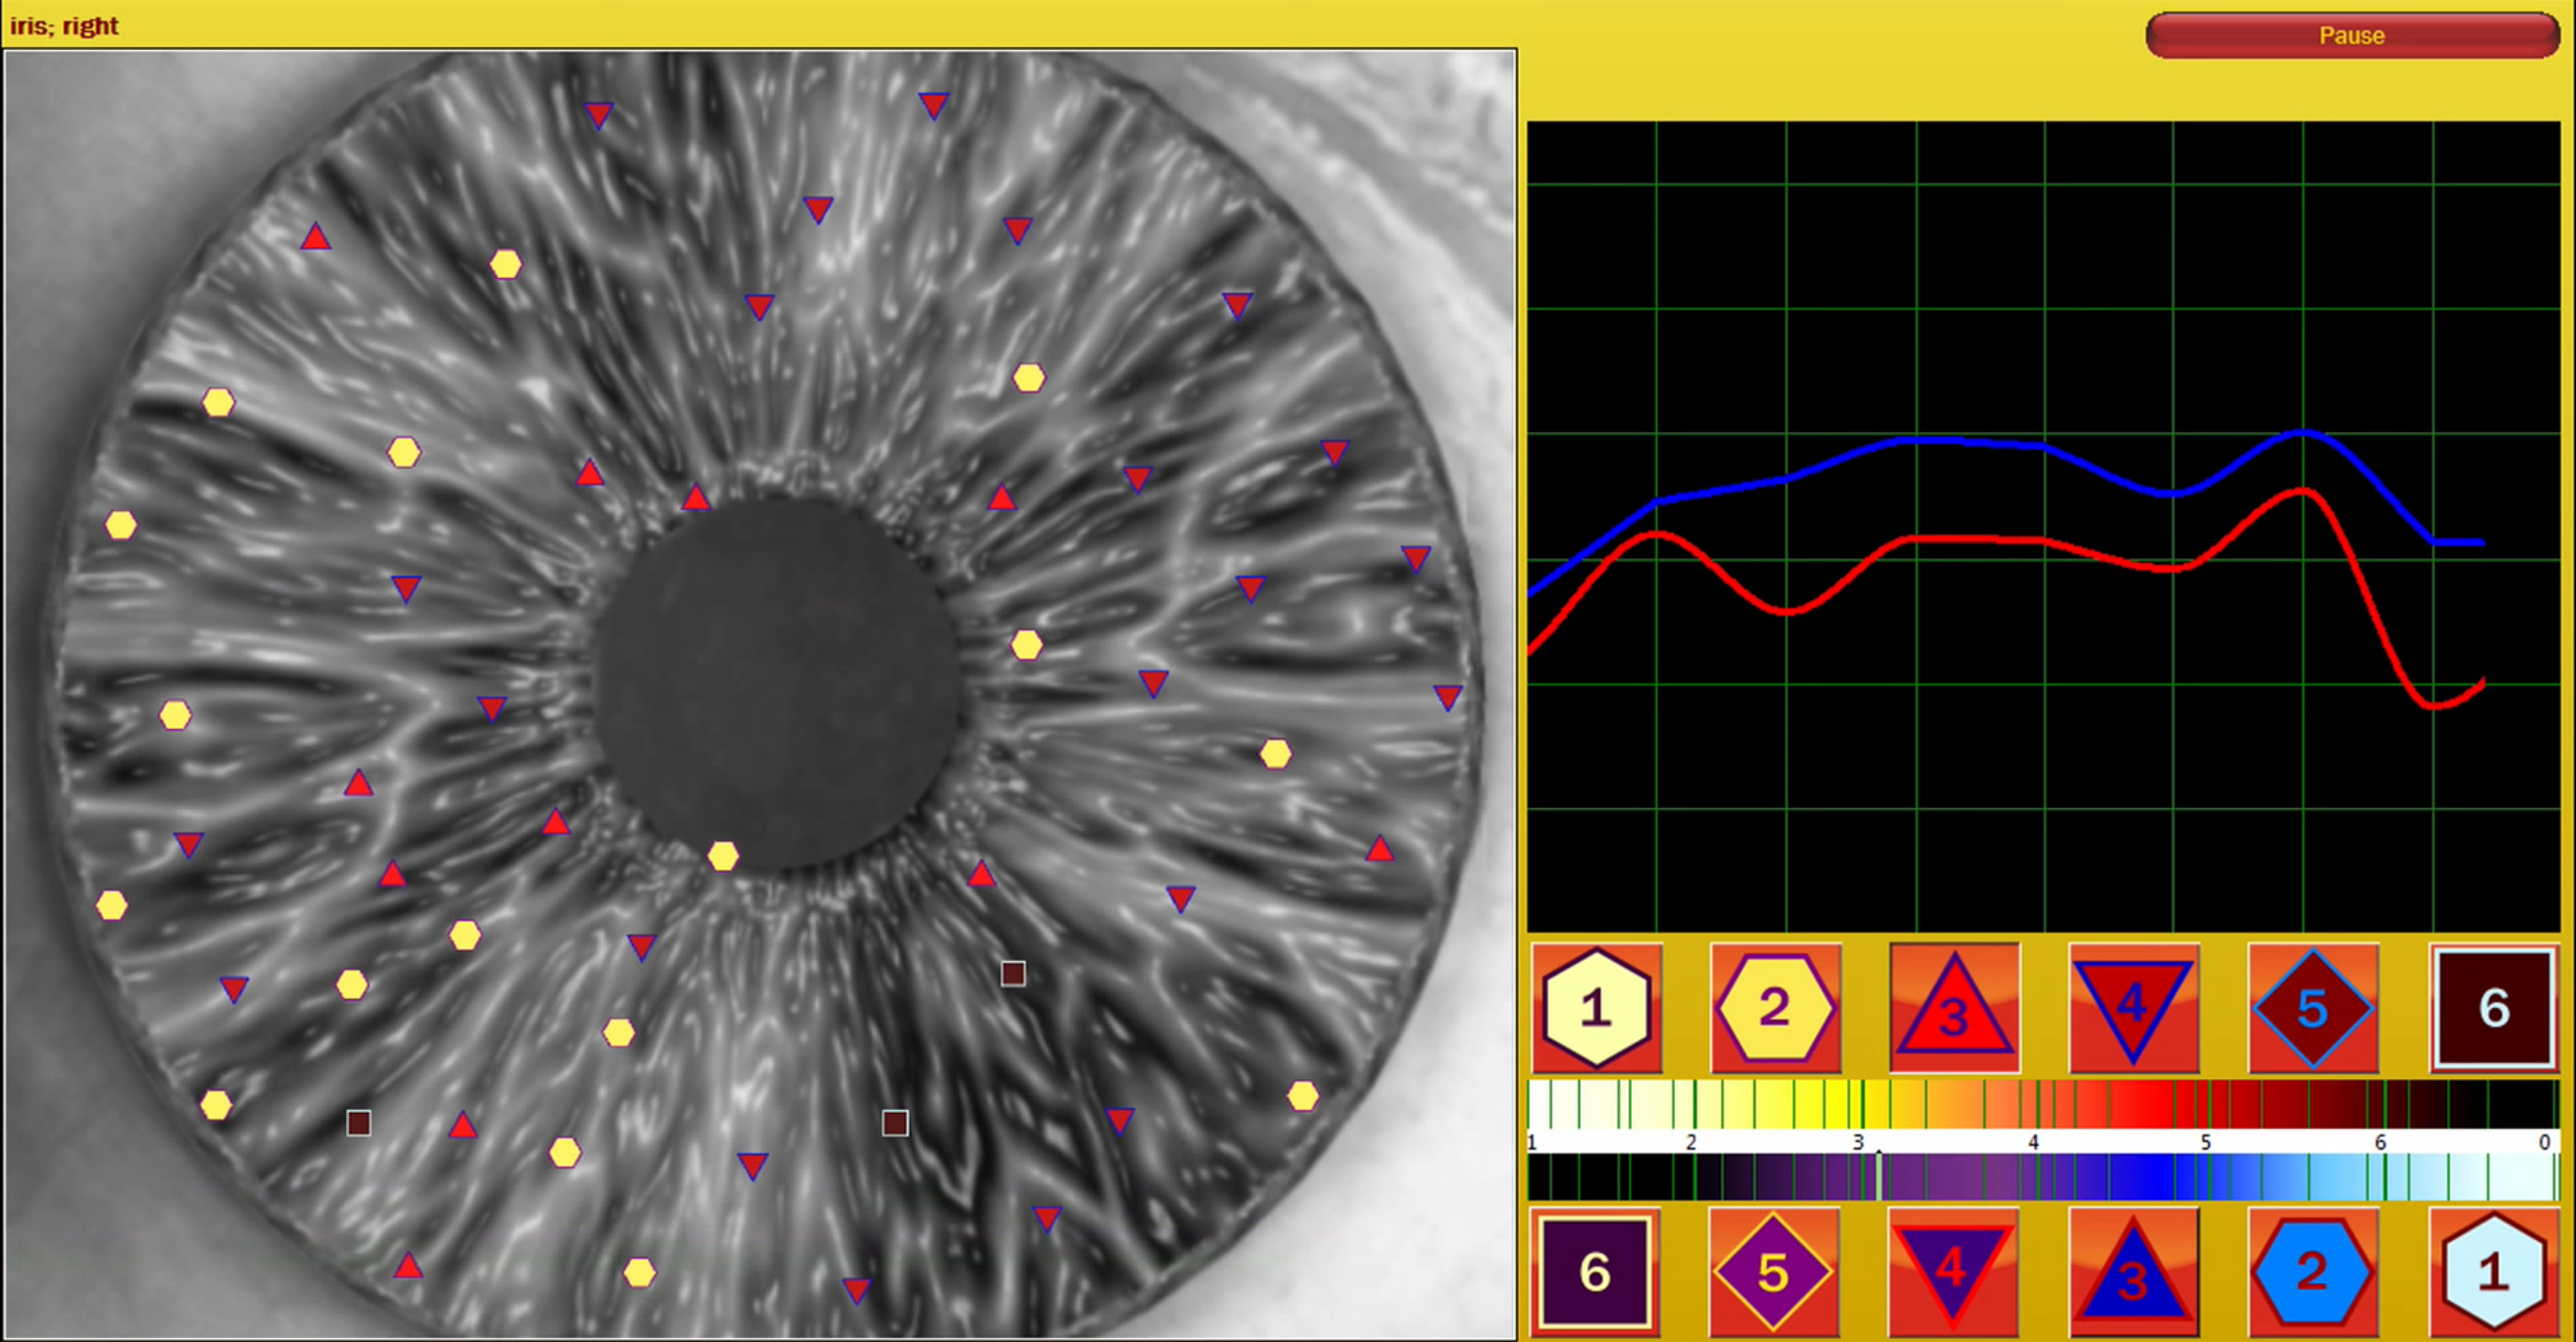
Task: Click the light marker on the purple scale
Action: (x=1879, y=1176)
